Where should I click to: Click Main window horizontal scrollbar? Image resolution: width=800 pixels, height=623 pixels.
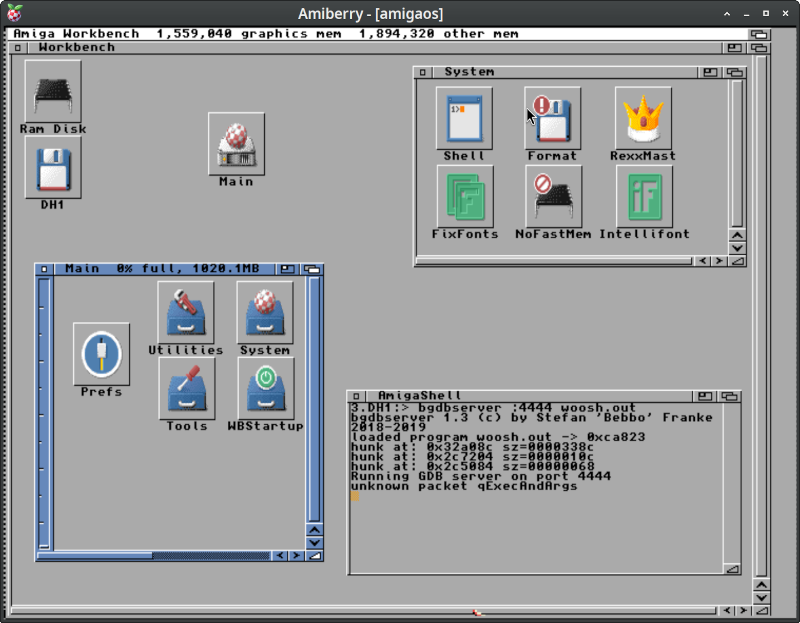coord(154,556)
